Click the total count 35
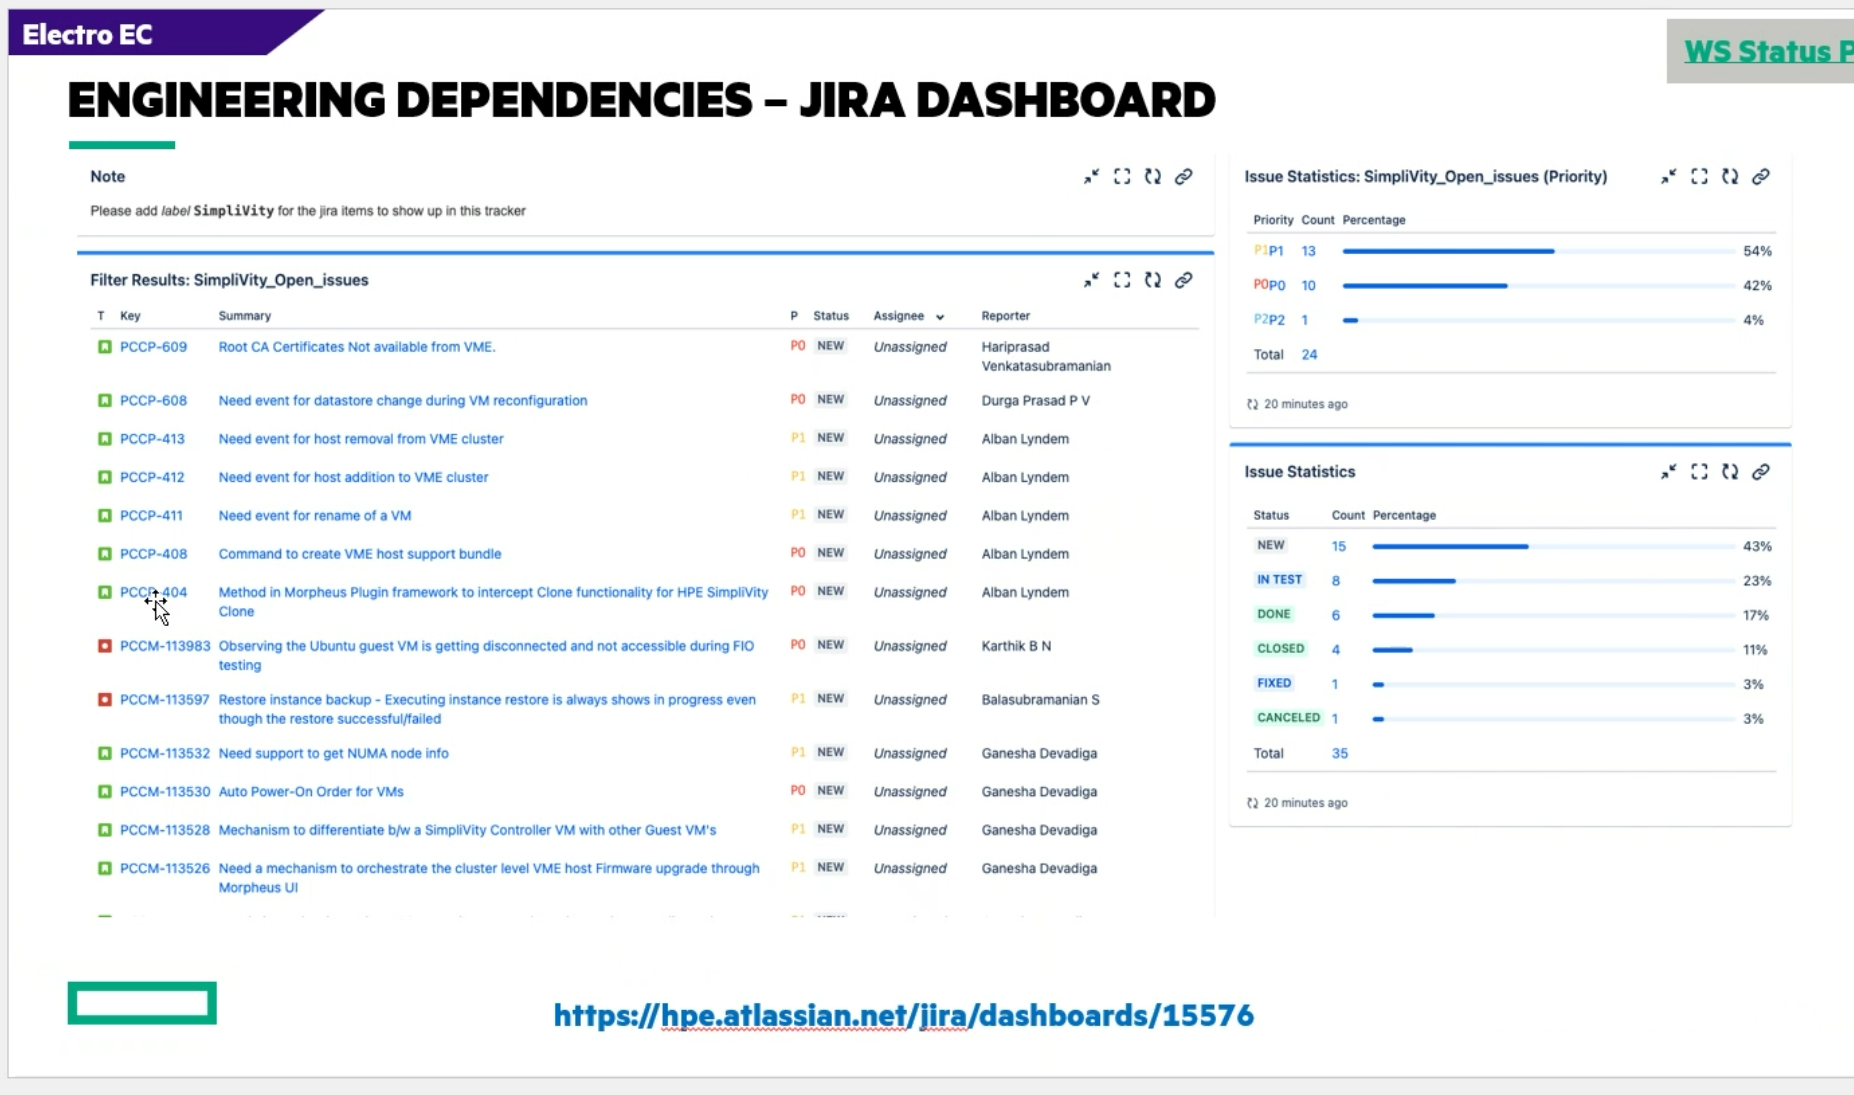 1339,754
